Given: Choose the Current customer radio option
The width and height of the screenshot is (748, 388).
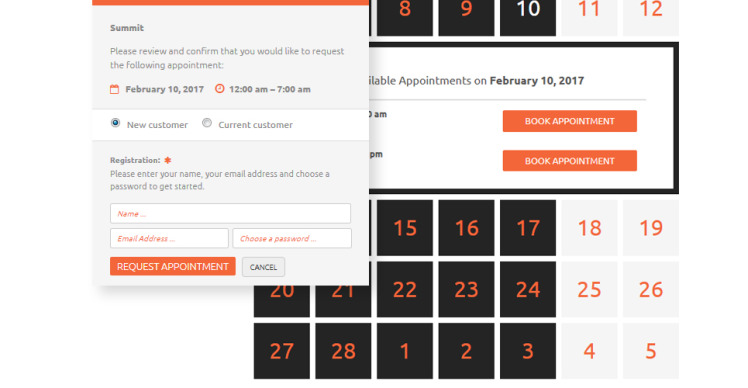Looking at the screenshot, I should pos(207,123).
